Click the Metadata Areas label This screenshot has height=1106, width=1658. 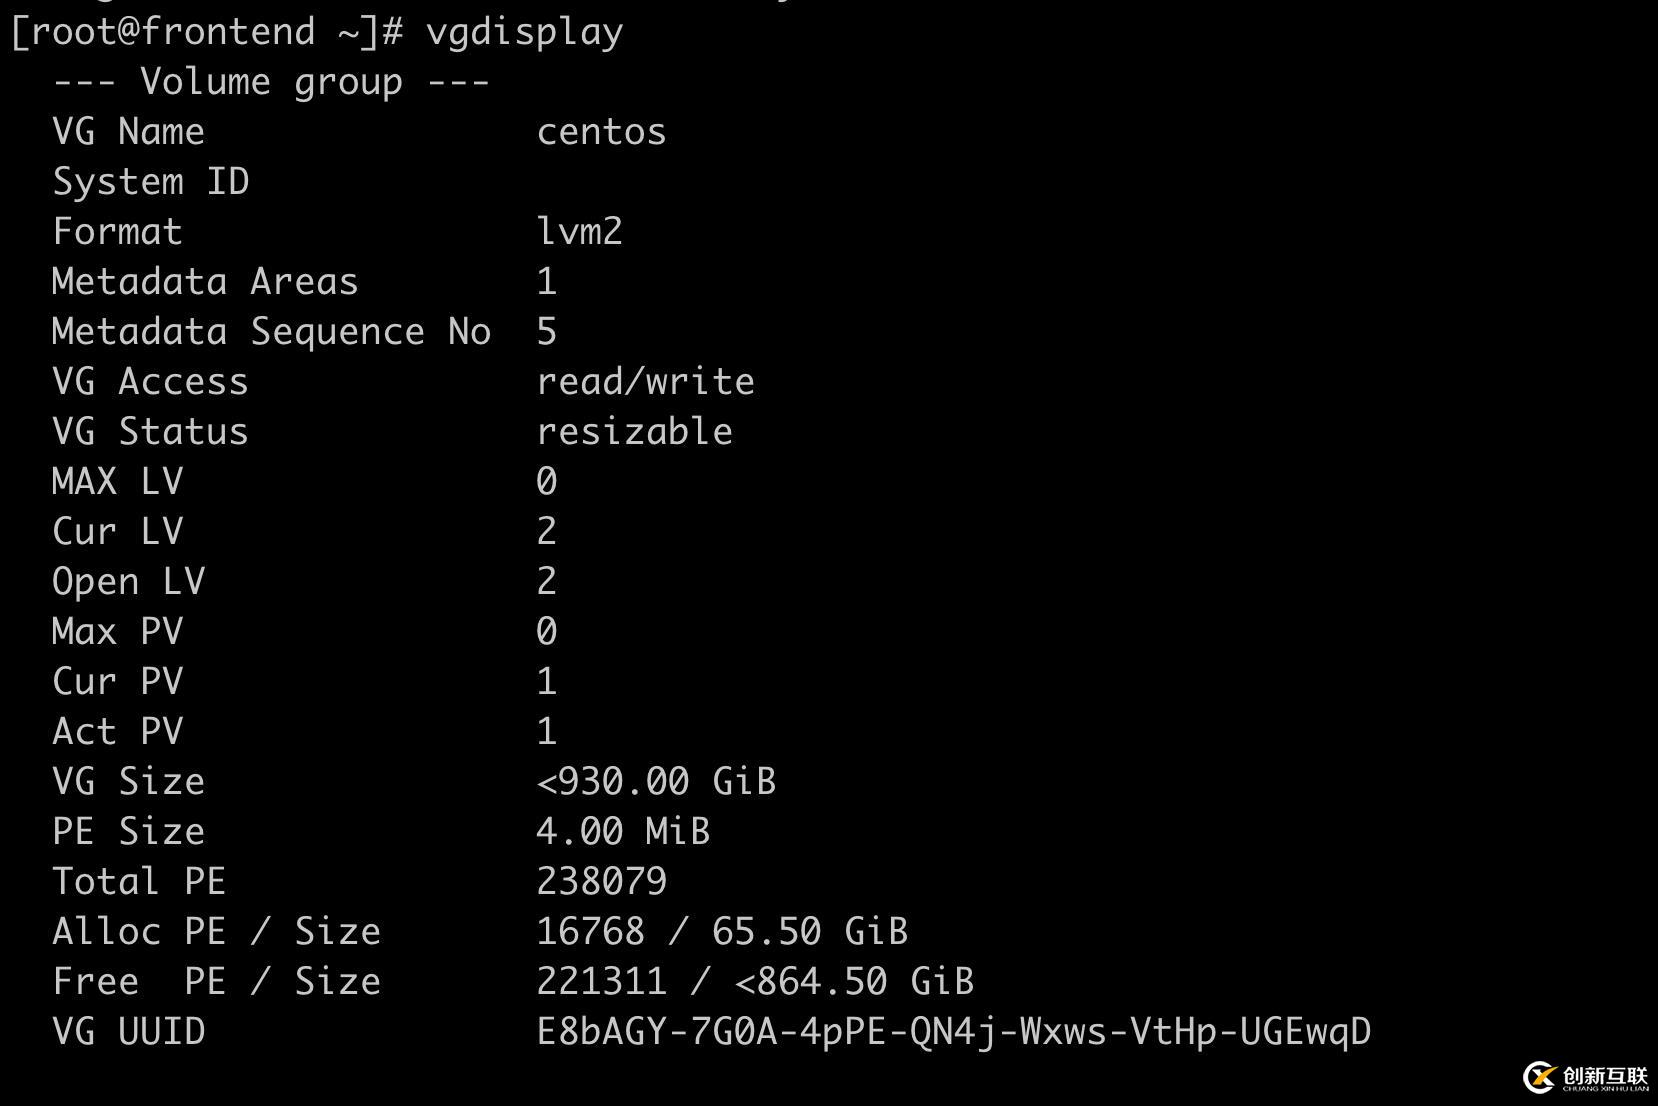click(x=205, y=282)
